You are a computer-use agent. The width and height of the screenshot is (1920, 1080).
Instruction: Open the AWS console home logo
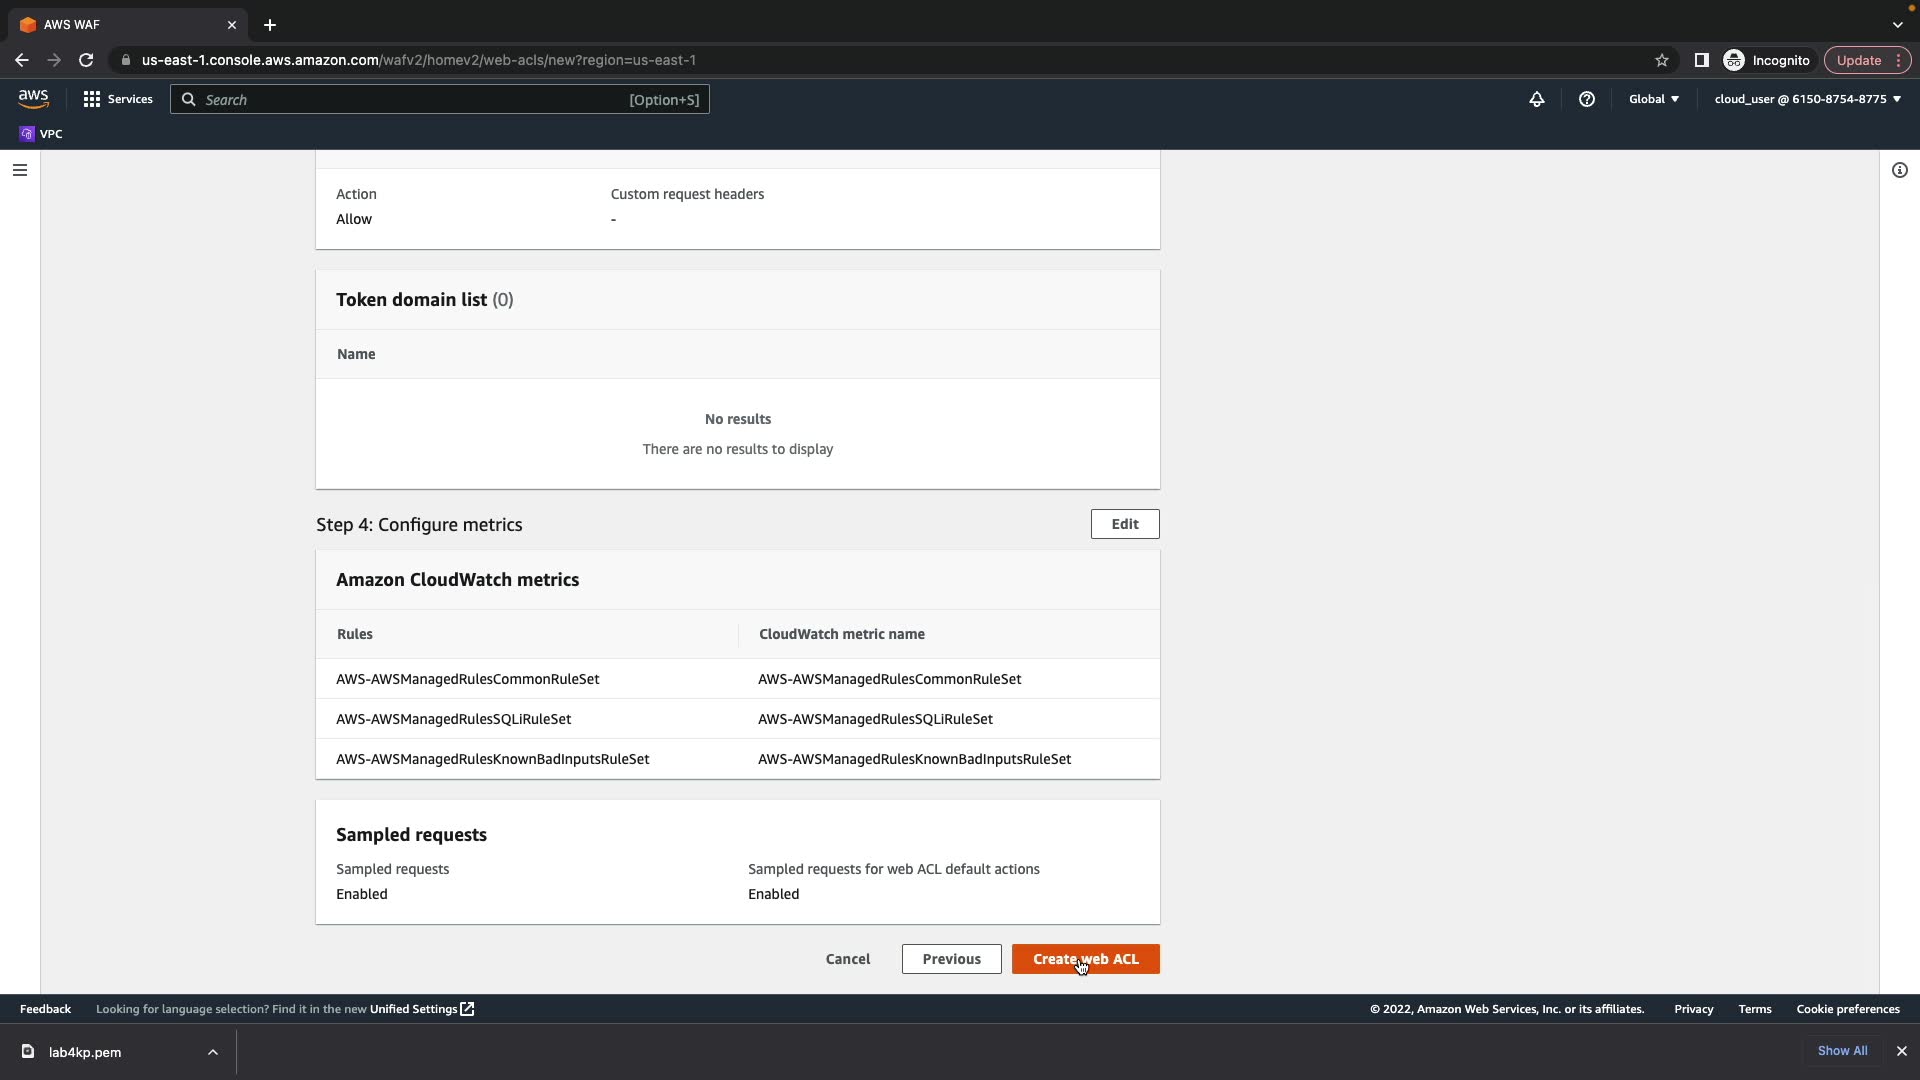click(x=33, y=98)
